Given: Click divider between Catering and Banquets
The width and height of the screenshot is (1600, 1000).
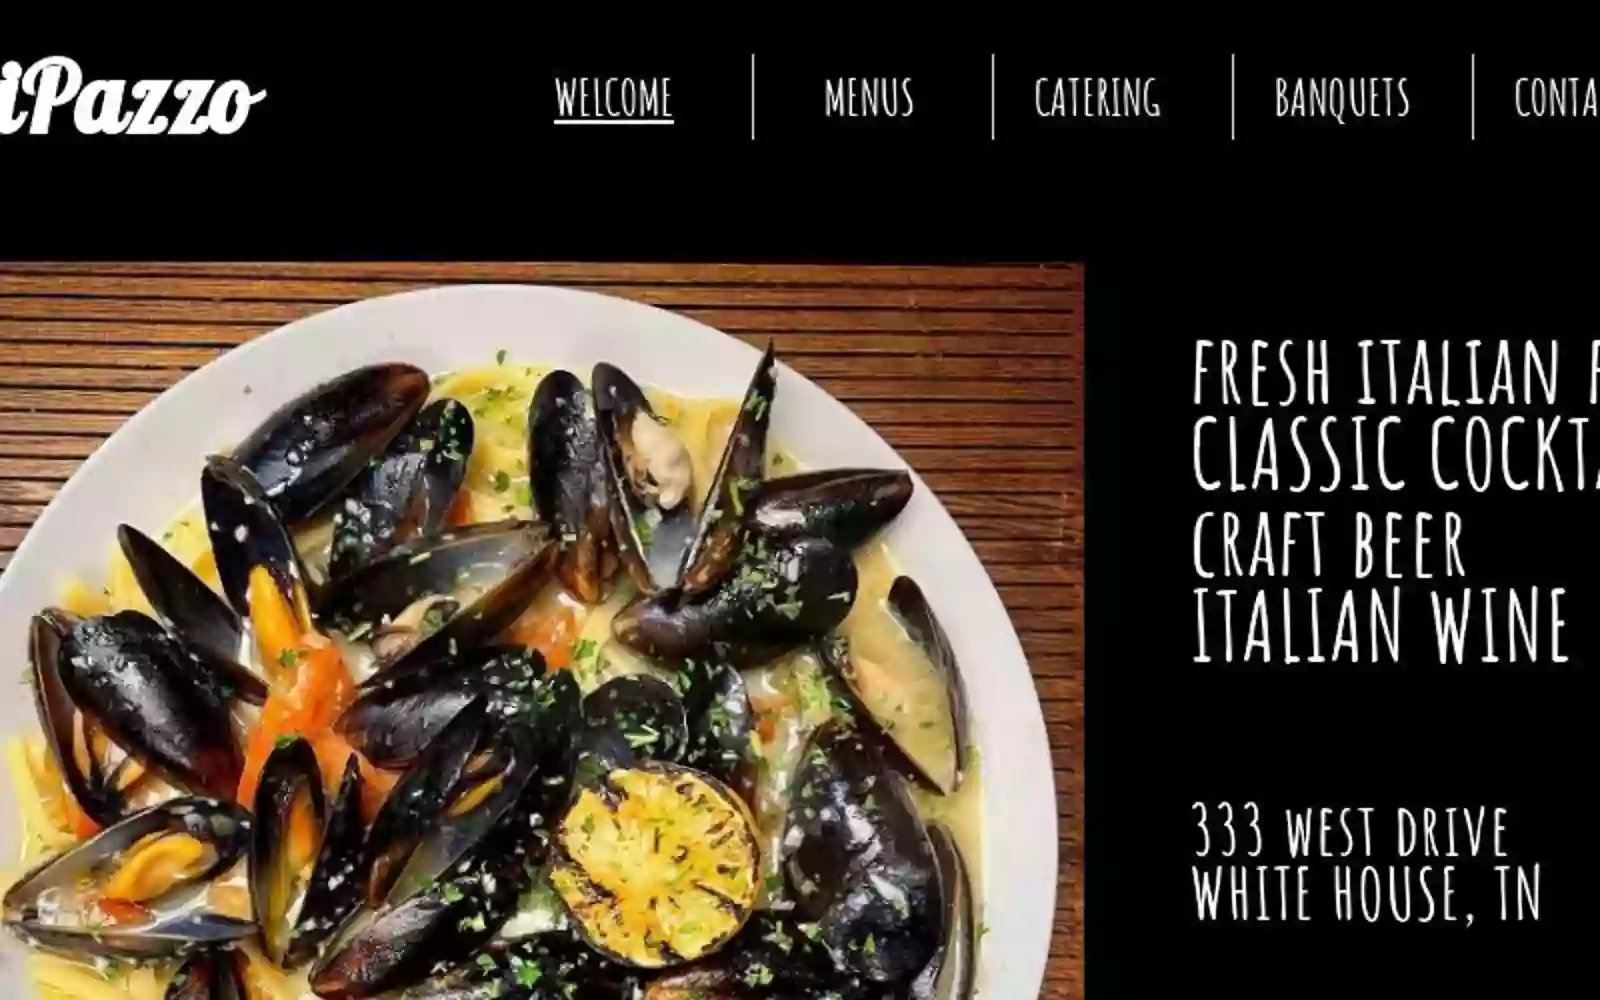Looking at the screenshot, I should click(x=1233, y=97).
